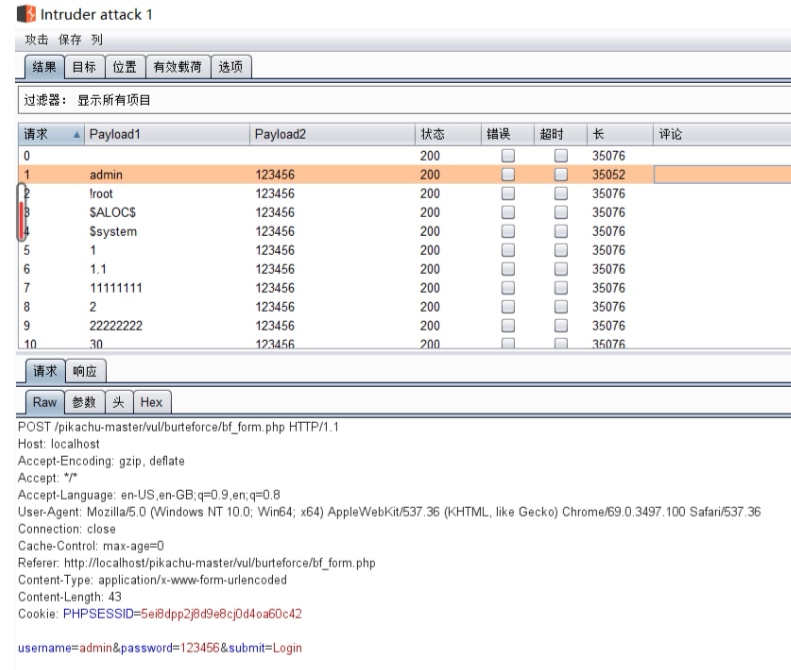The image size is (791, 670).
Task: Select request row 0
Action: 405,155
